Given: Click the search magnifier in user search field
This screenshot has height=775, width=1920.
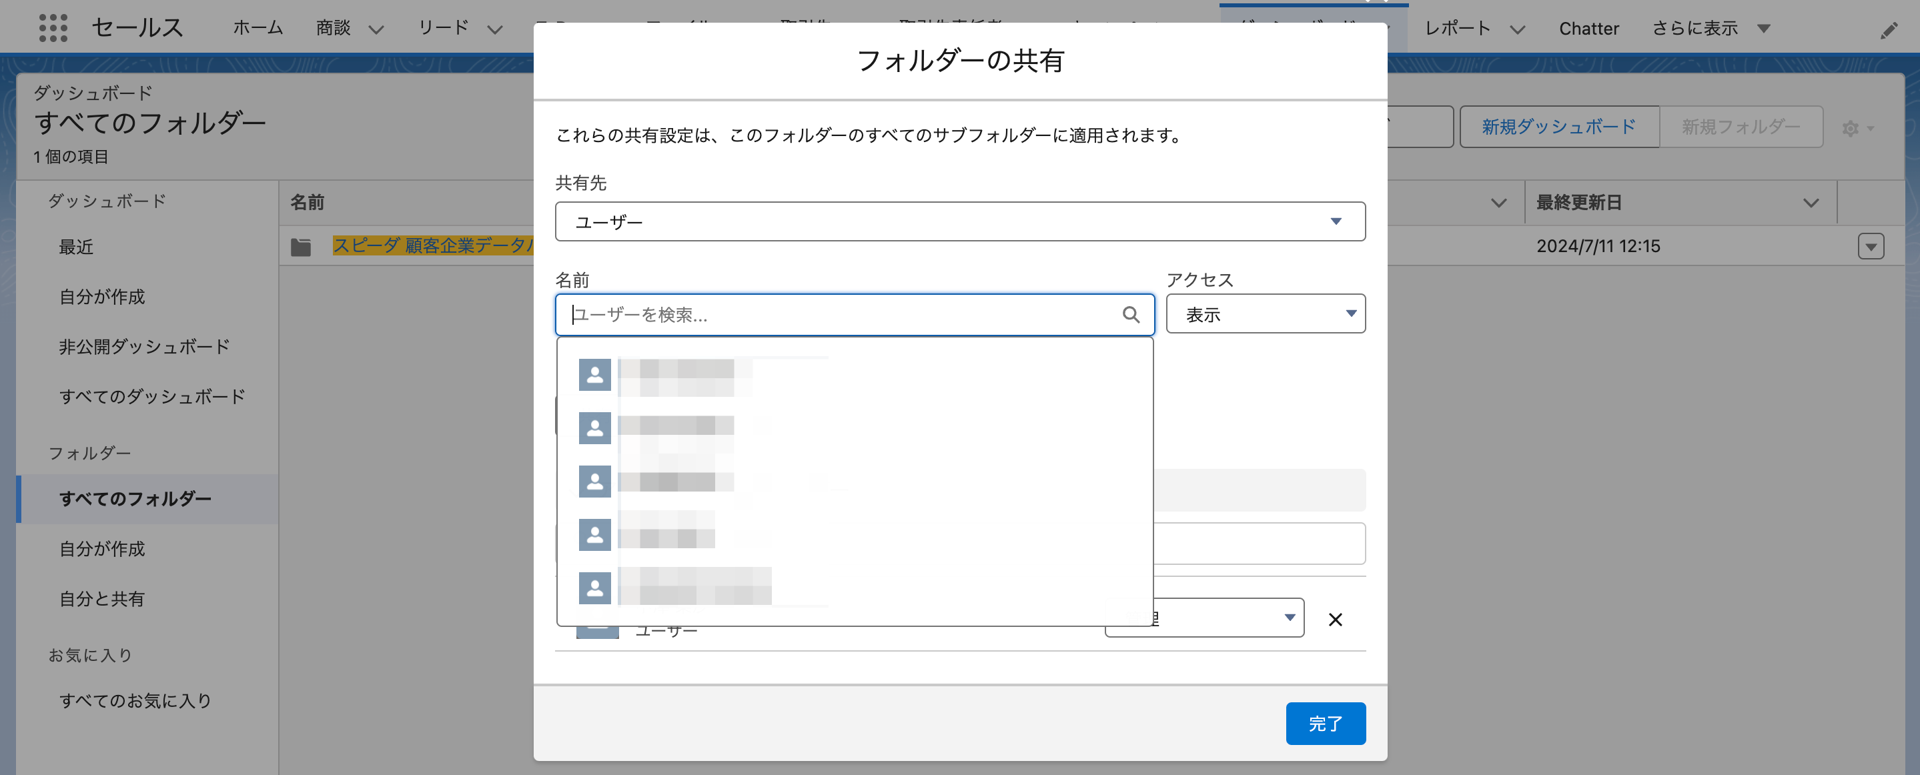Looking at the screenshot, I should coord(1130,315).
